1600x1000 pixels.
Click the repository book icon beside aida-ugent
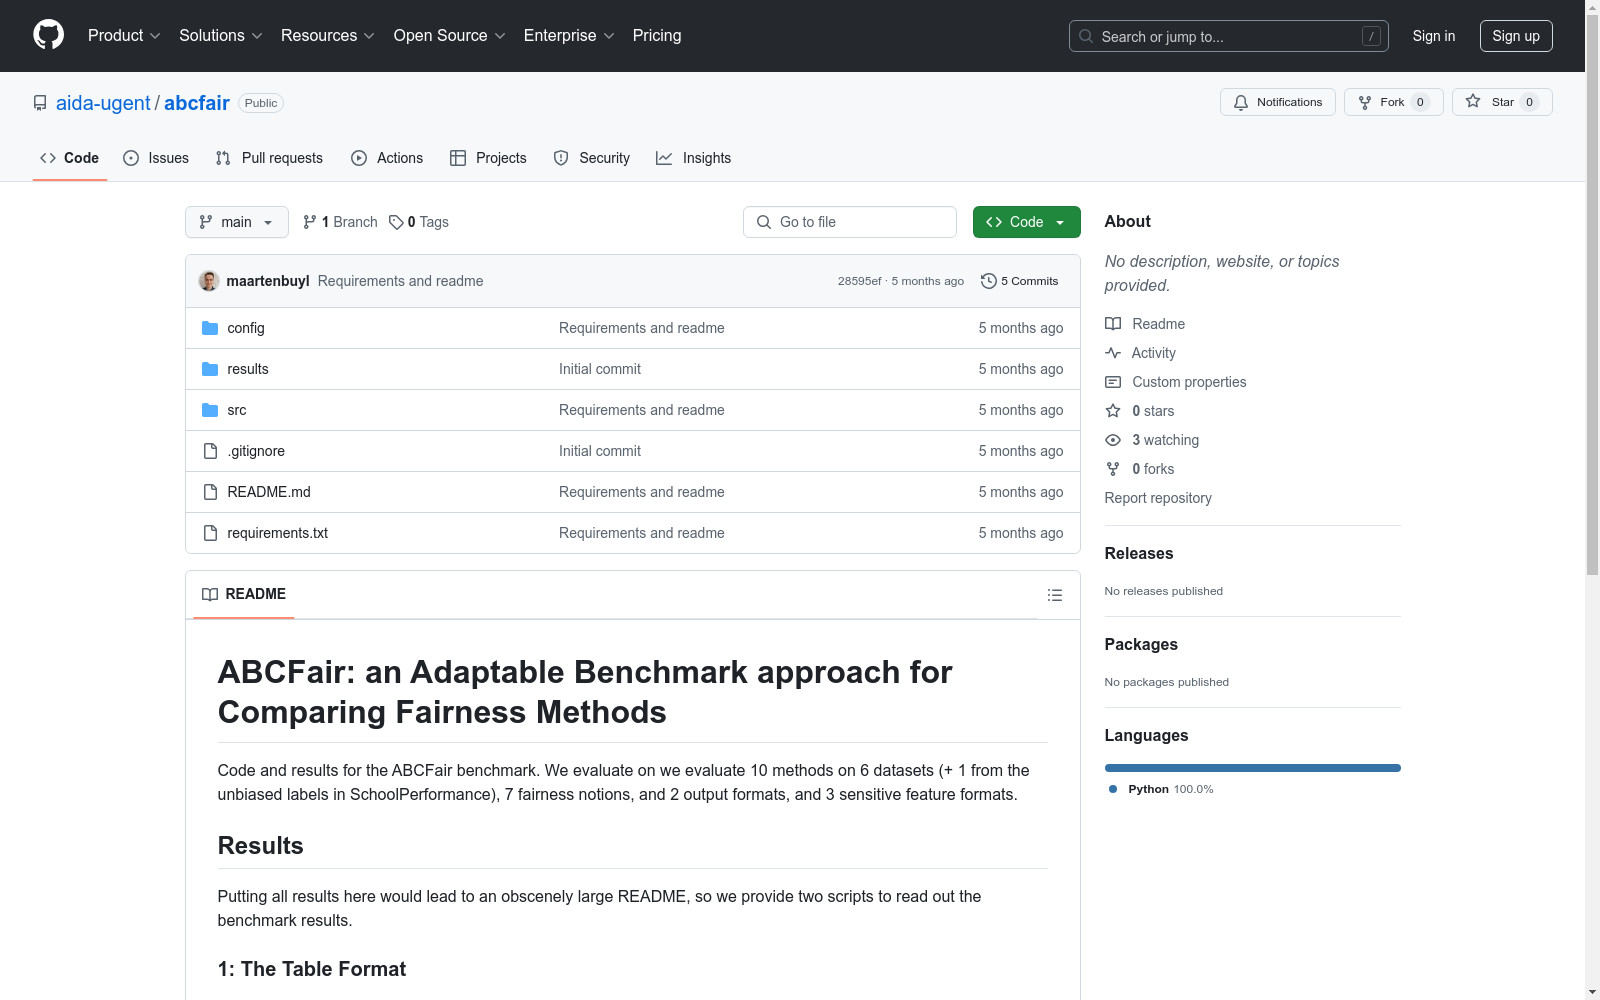40,103
